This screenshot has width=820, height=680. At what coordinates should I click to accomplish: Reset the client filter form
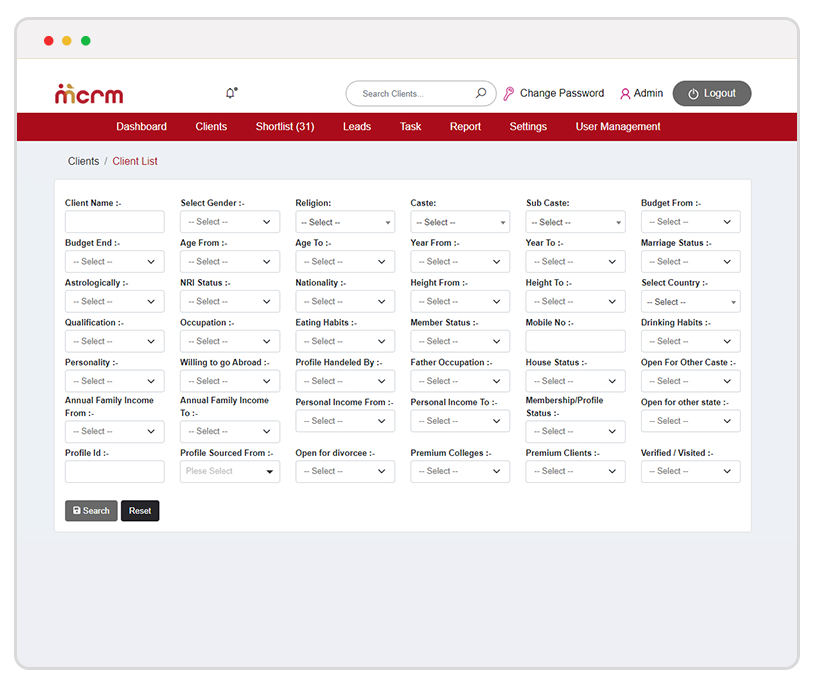[x=140, y=511]
